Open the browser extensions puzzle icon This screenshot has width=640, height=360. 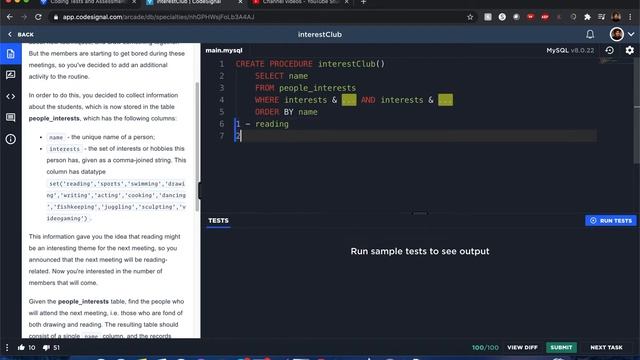[587, 17]
